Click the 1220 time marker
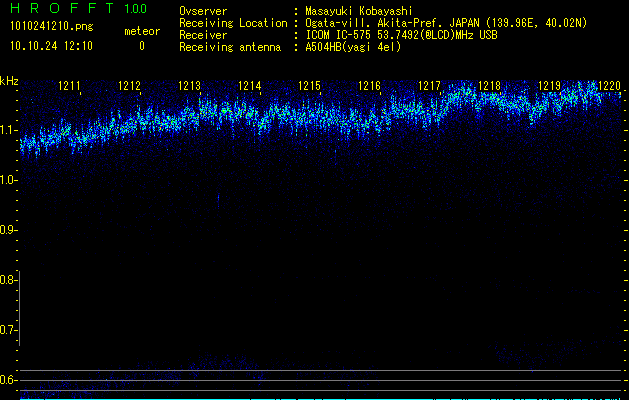 [x=609, y=86]
